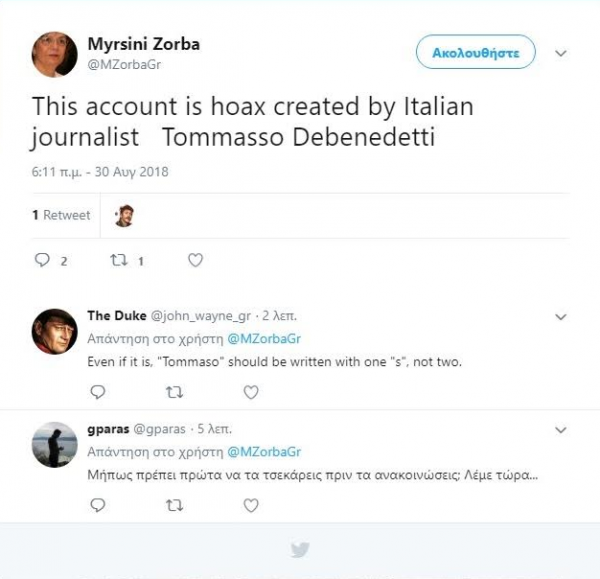Retweet the gparas reply
600x579 pixels.
pyautogui.click(x=174, y=505)
